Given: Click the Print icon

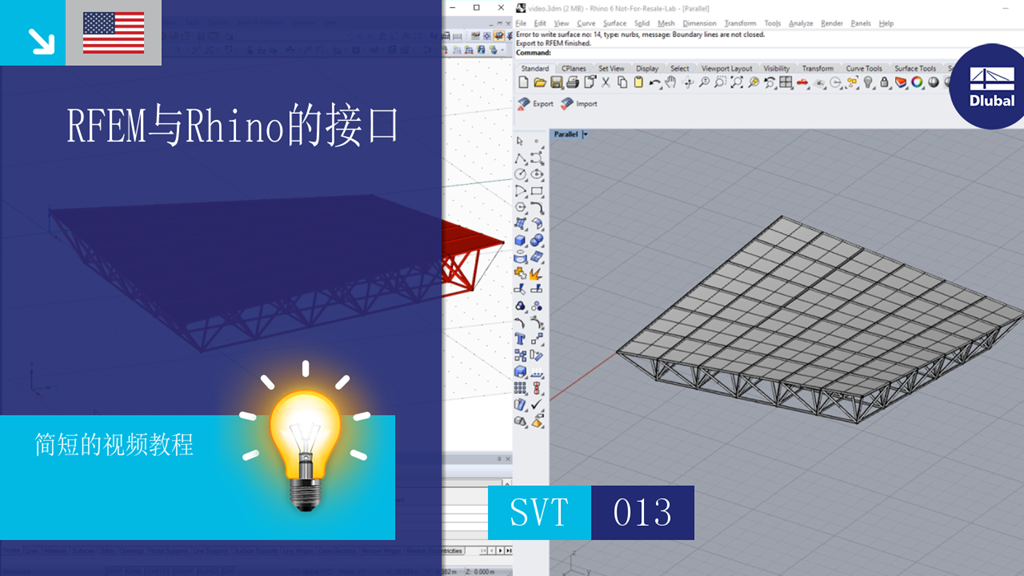Looking at the screenshot, I should coord(573,83).
